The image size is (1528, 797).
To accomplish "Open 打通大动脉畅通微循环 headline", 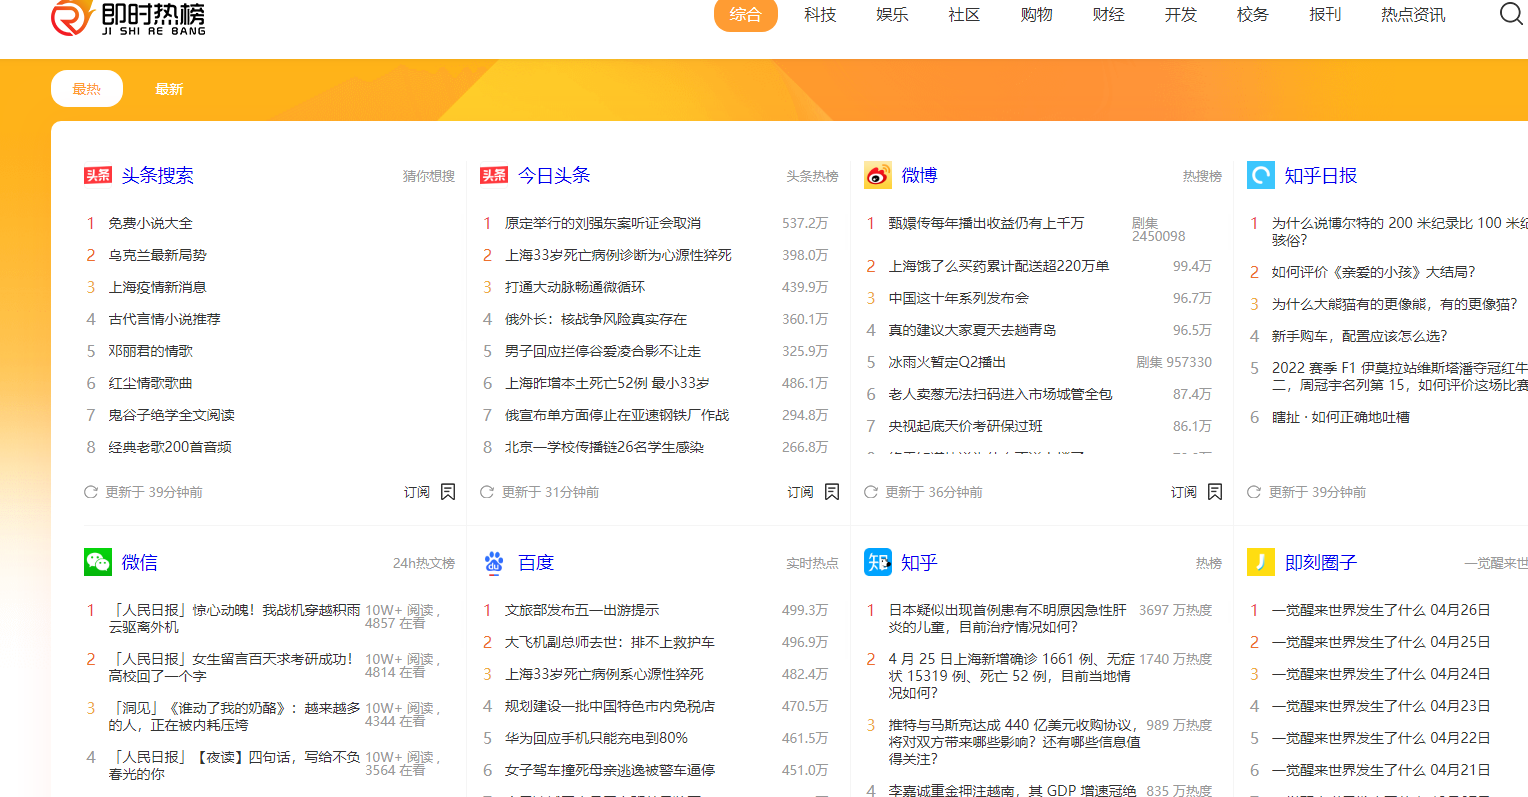I will click(x=574, y=287).
